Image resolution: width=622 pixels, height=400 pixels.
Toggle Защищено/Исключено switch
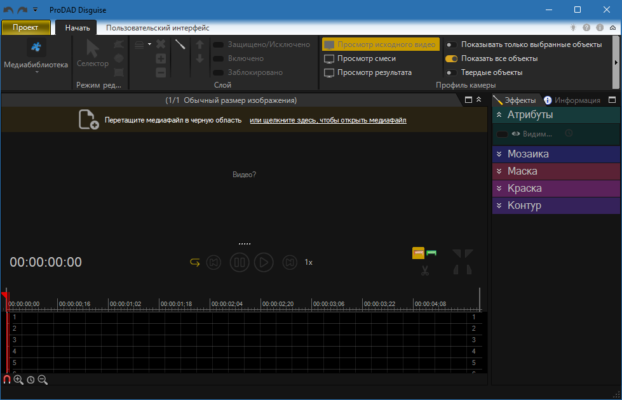218,44
